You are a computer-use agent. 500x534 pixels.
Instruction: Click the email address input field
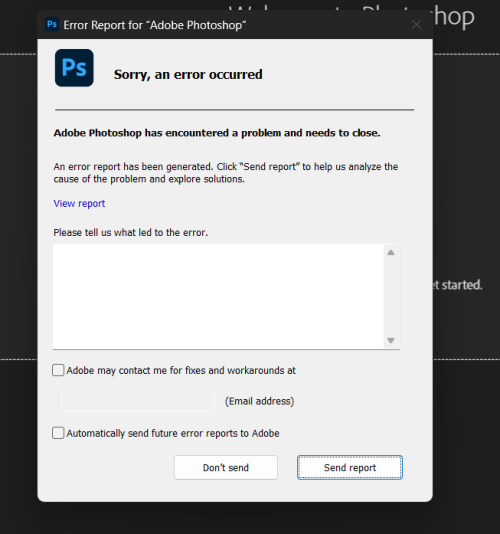tap(138, 401)
